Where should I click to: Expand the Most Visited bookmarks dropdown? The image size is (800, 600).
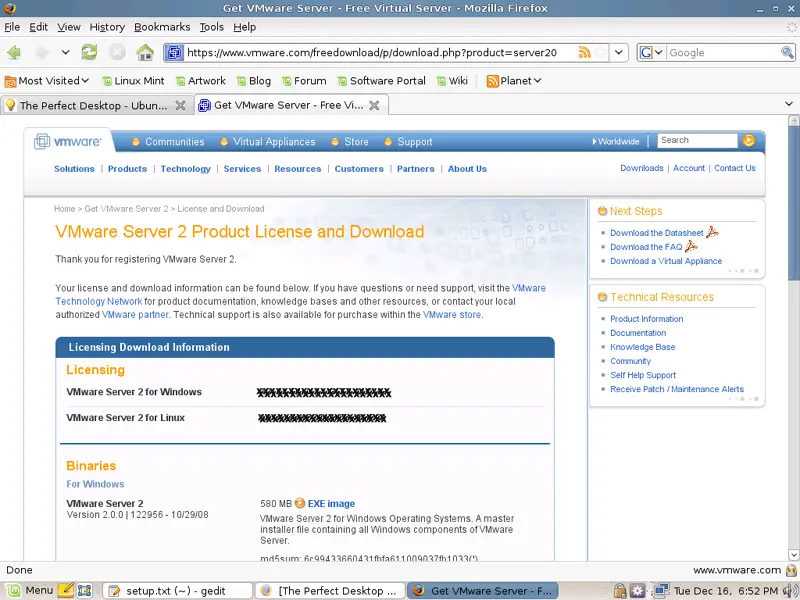pos(47,81)
